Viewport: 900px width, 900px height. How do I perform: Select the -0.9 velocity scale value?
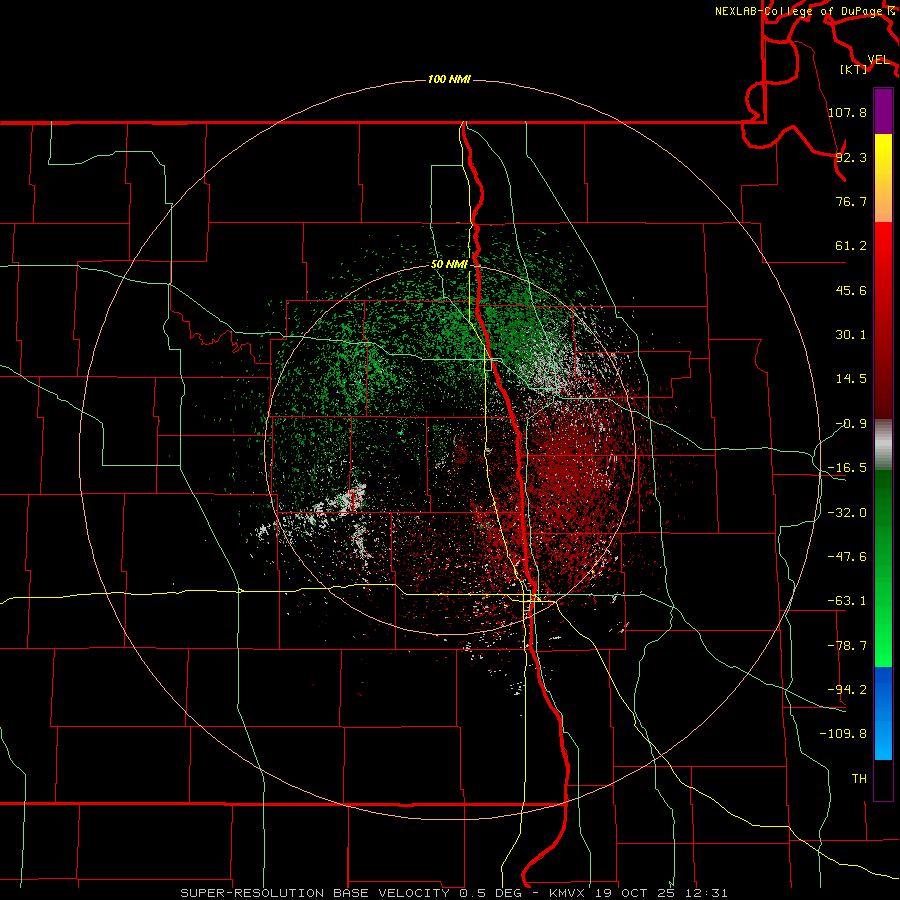(851, 424)
